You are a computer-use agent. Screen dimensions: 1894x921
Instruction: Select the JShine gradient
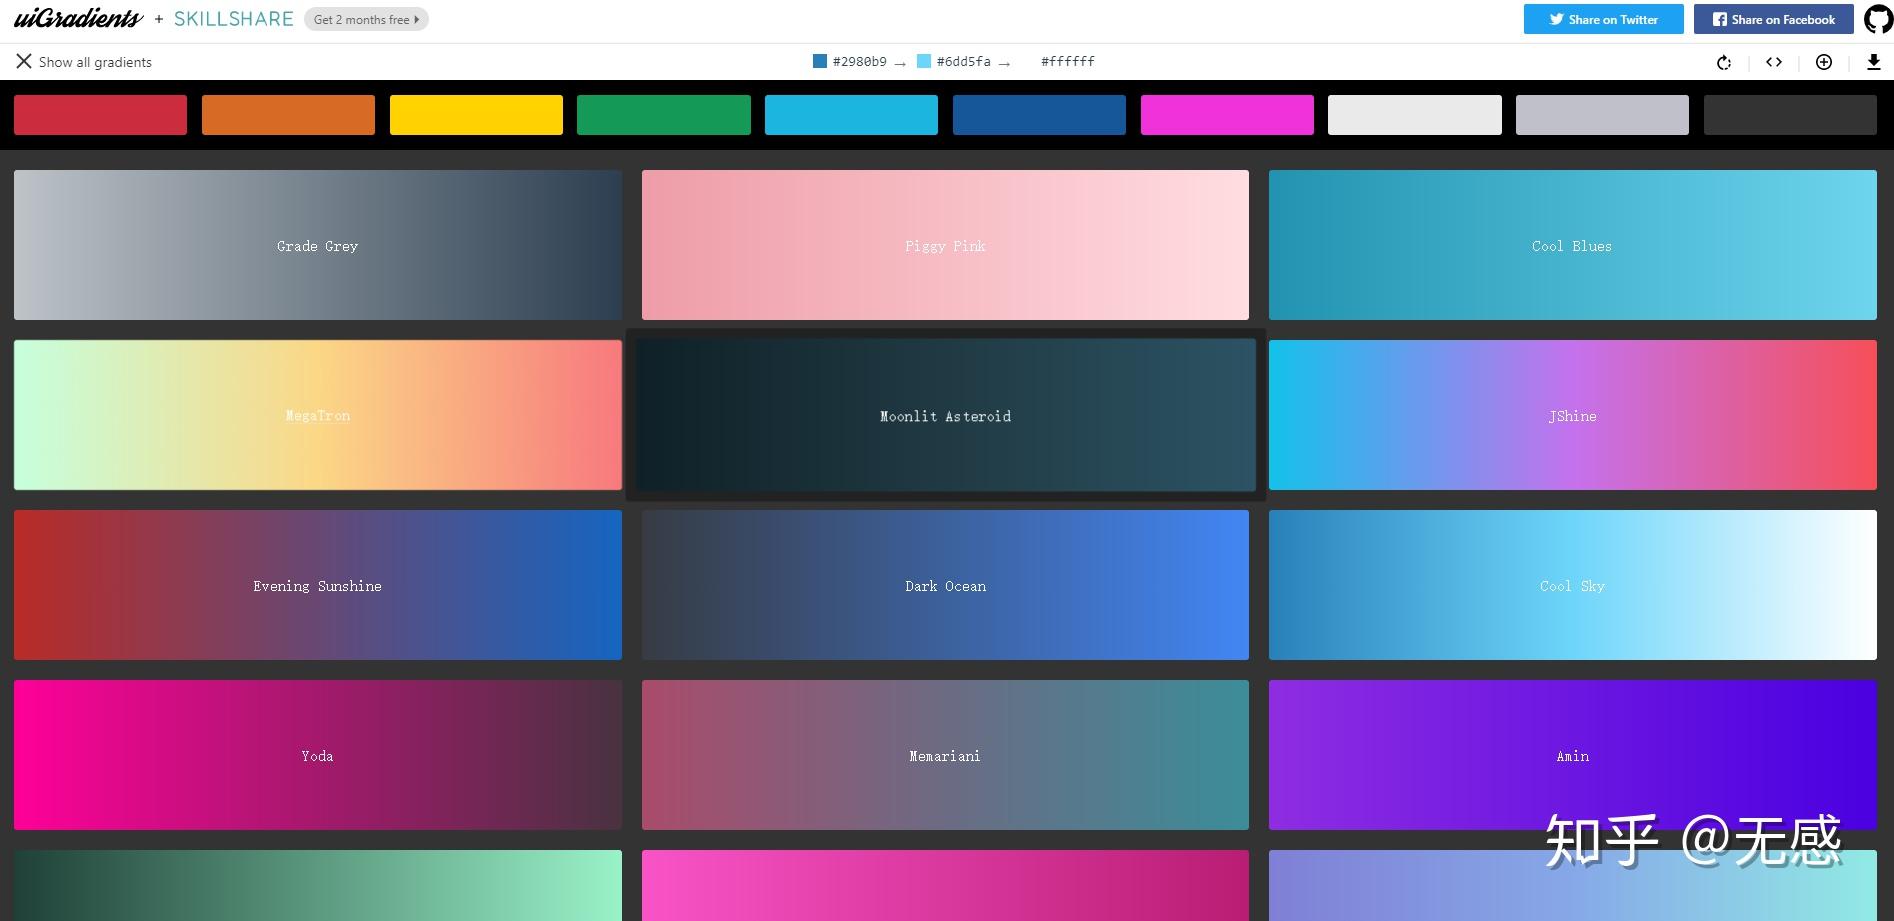point(1573,415)
